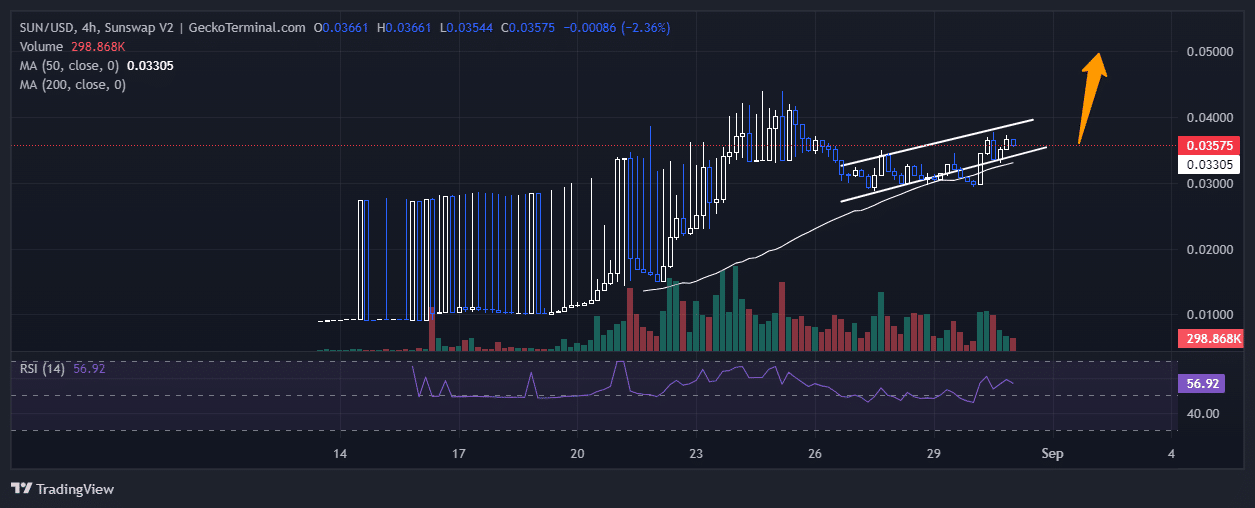Click the close price C0.03575 value

pyautogui.click(x=529, y=28)
